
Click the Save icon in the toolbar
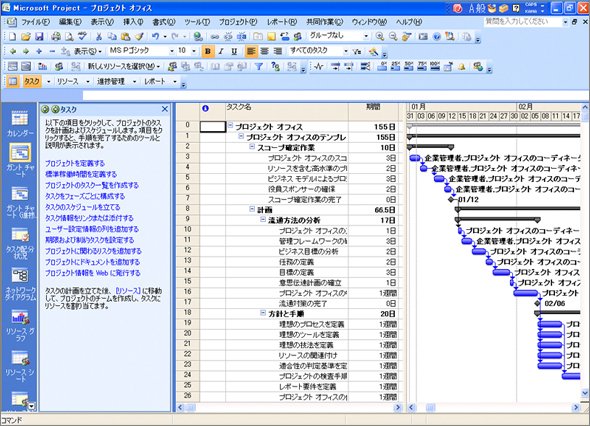(39, 37)
